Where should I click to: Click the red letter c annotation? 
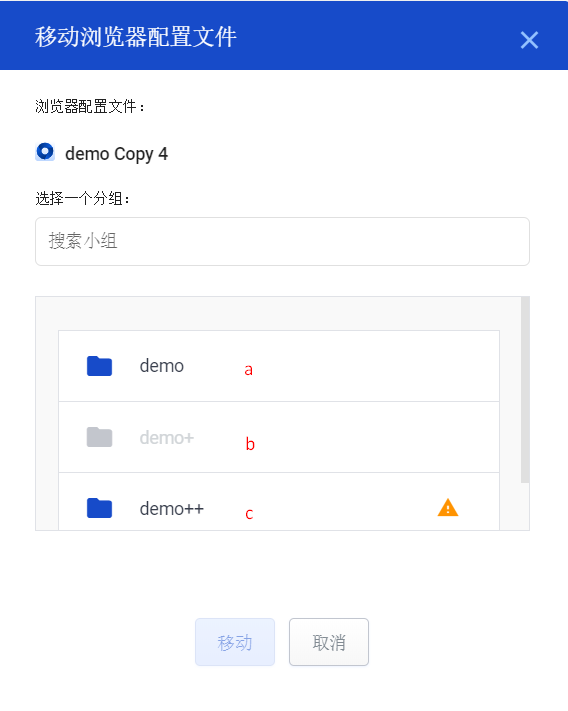point(249,514)
